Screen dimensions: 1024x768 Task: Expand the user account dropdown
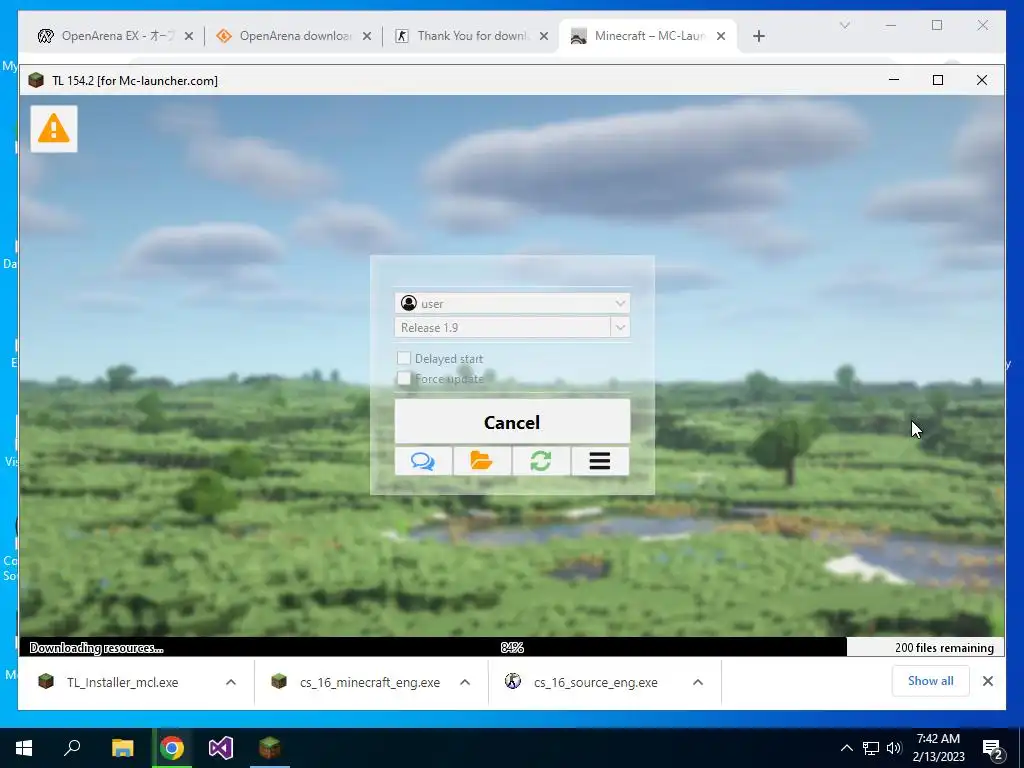coord(620,303)
